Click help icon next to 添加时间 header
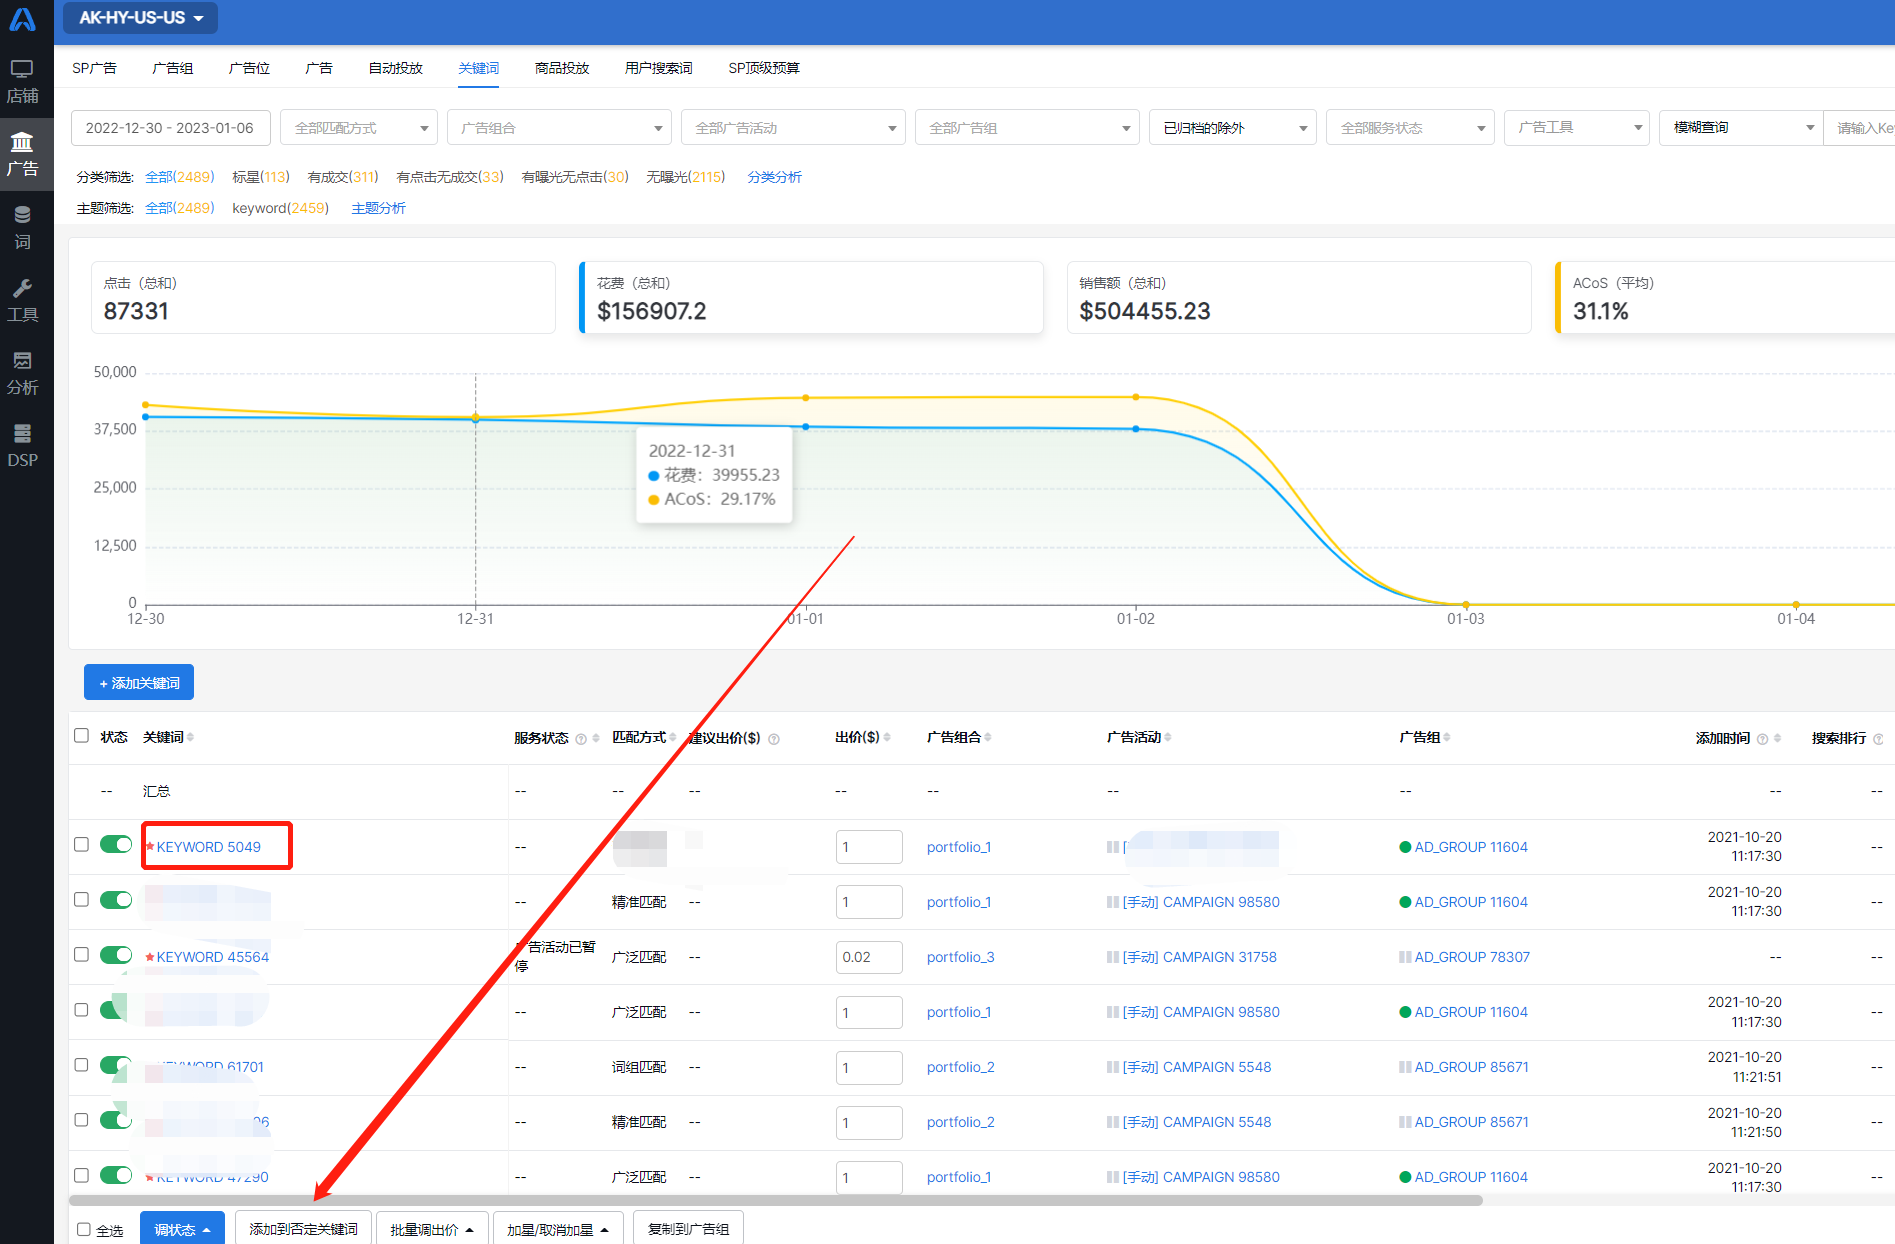The height and width of the screenshot is (1244, 1895). point(1762,739)
